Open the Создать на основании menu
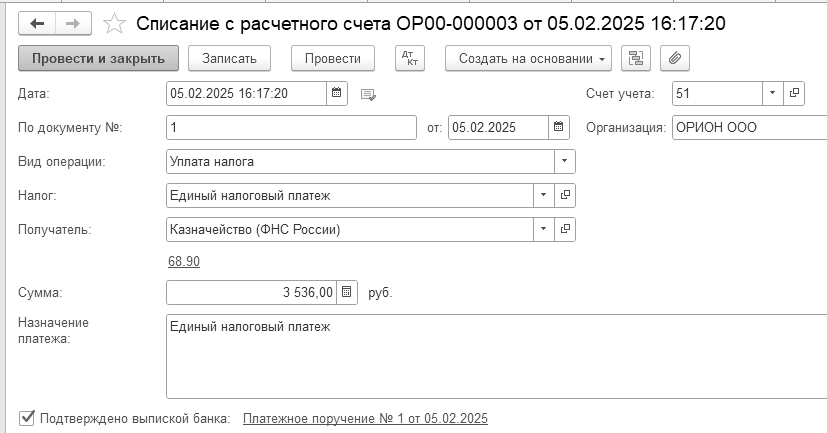The width and height of the screenshot is (827, 433). (528, 59)
